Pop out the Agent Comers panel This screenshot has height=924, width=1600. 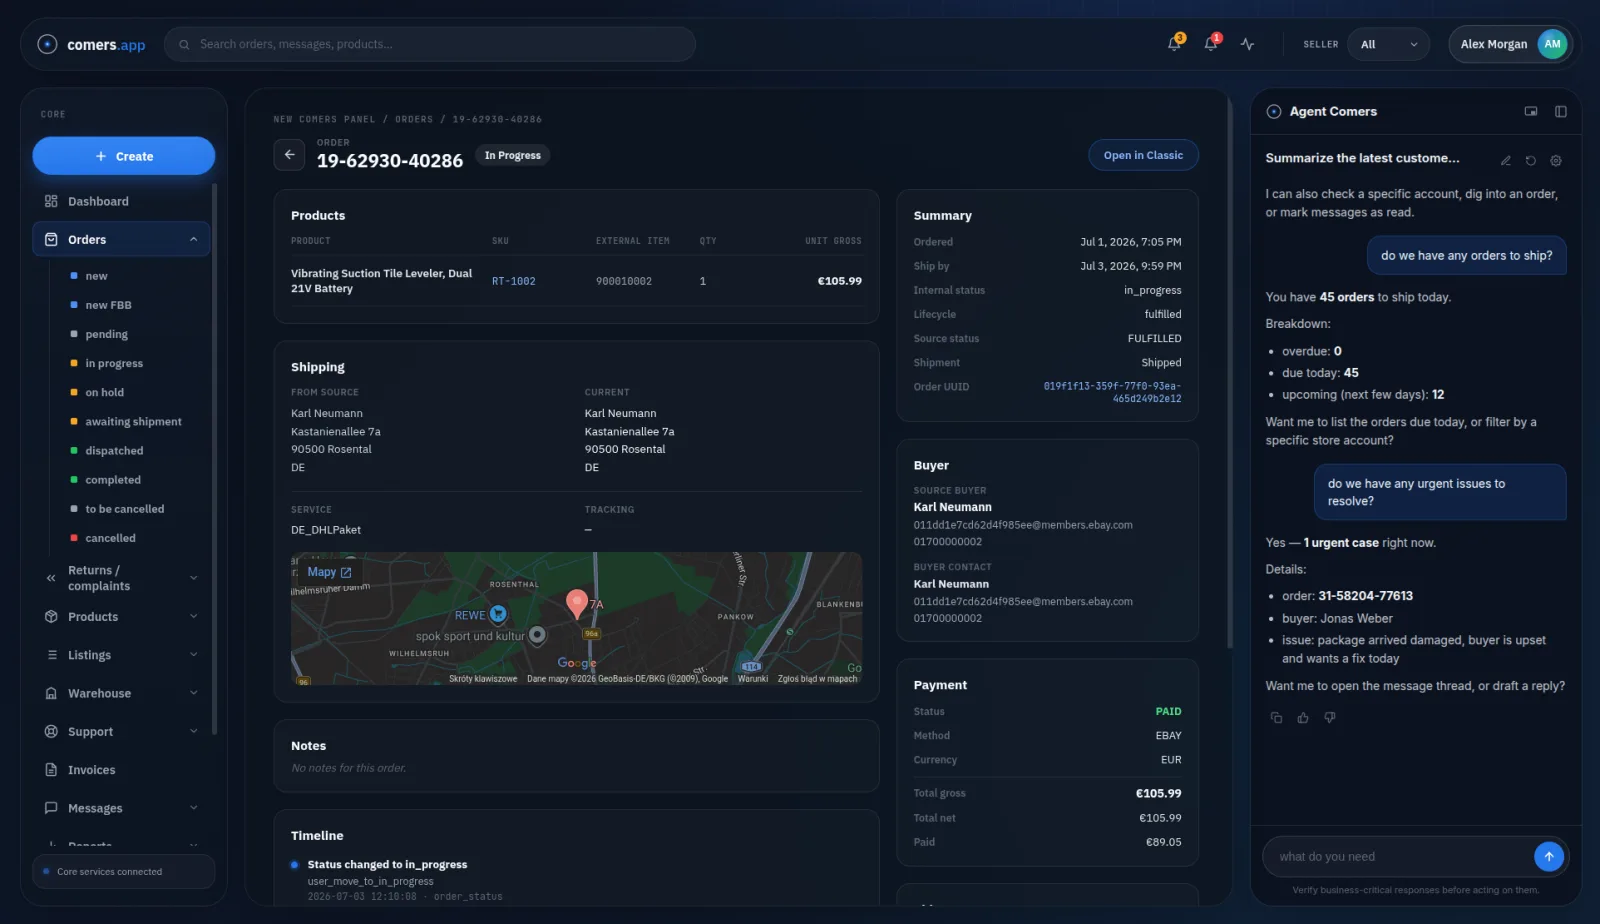(x=1531, y=111)
